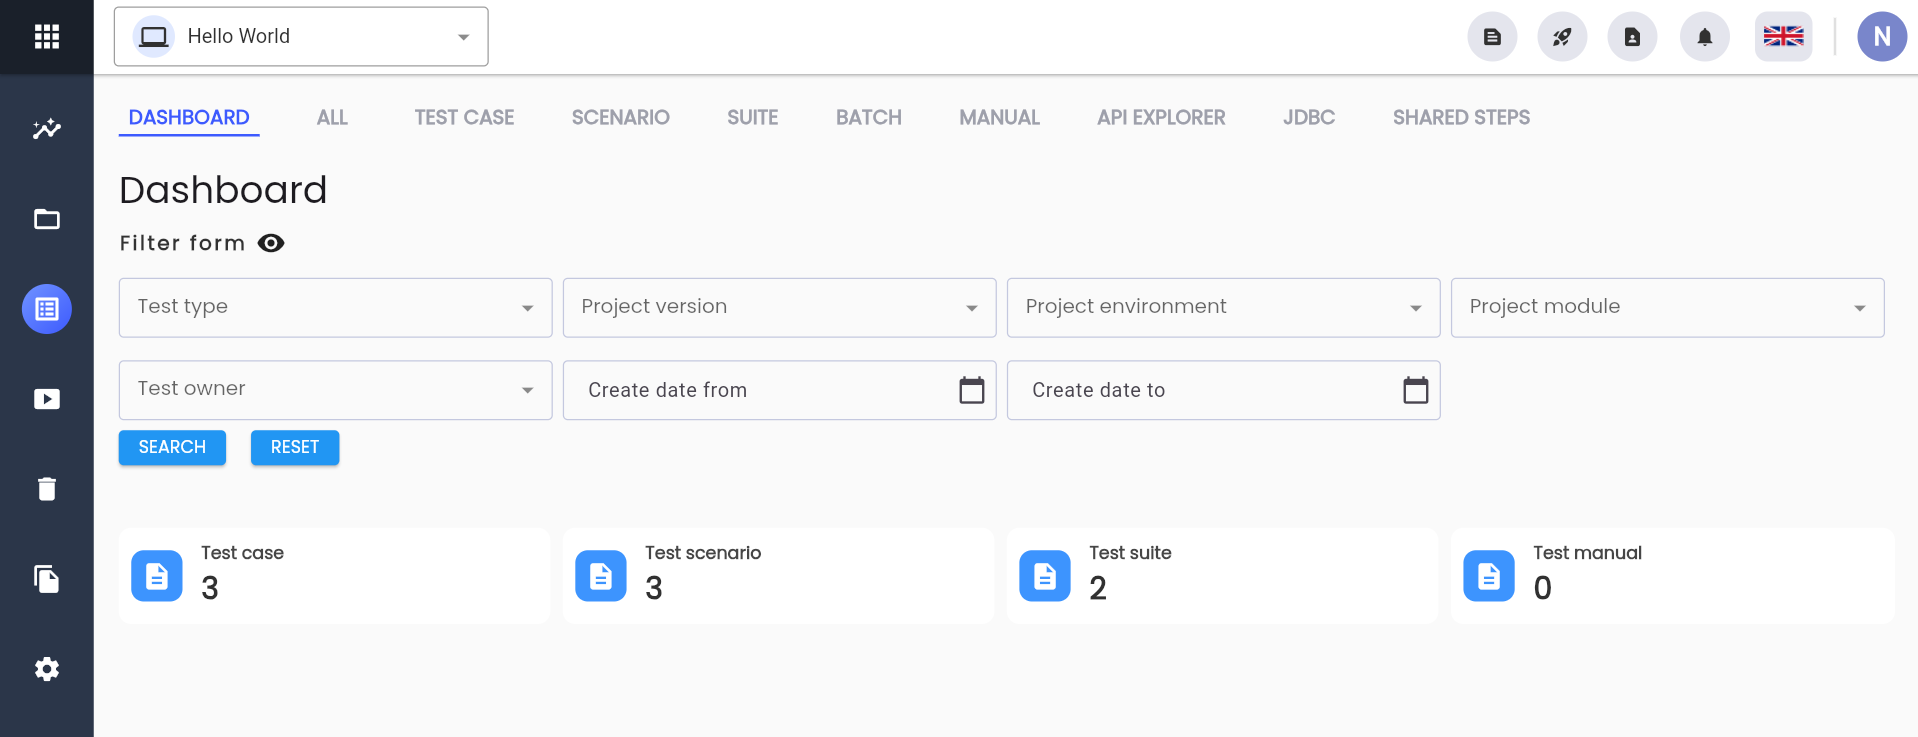
Task: Open the analytics chart sidebar icon
Action: coord(47,129)
